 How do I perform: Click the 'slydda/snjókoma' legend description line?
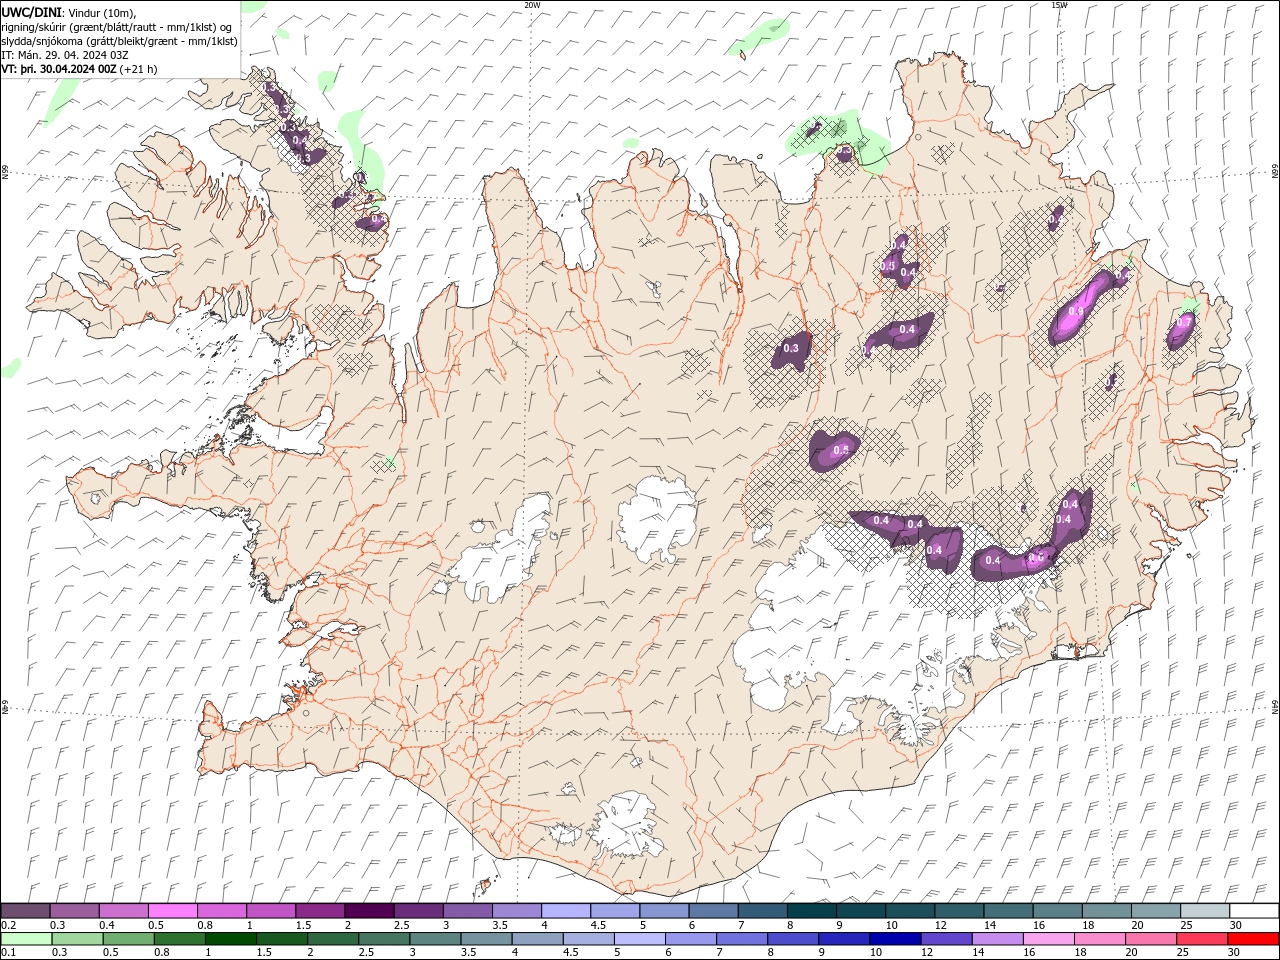tap(119, 41)
